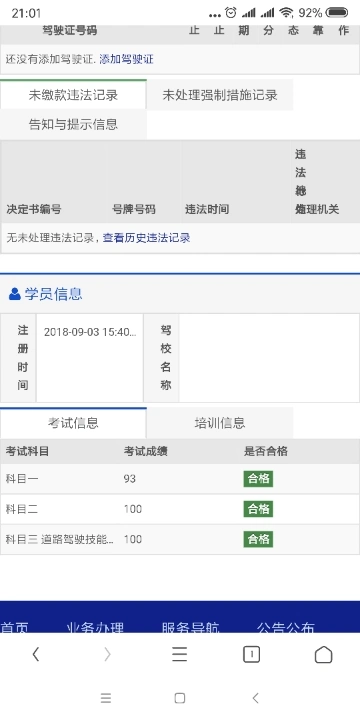Viewport: 360px width, 720px height.
Task: Go to the browser home icon
Action: (x=323, y=654)
